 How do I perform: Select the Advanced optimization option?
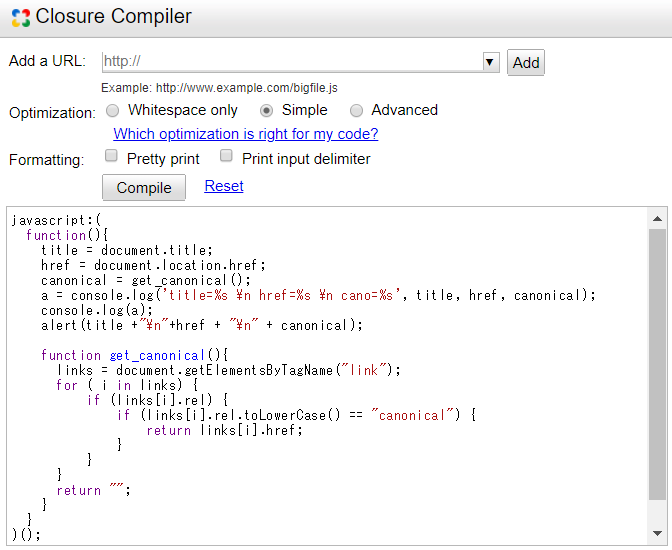click(x=356, y=111)
